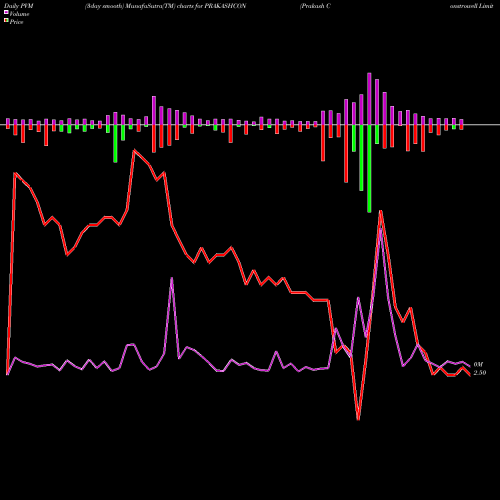The image size is (500, 500).
Task: Click the '2.50' price axis label
Action: pyautogui.click(x=480, y=373)
